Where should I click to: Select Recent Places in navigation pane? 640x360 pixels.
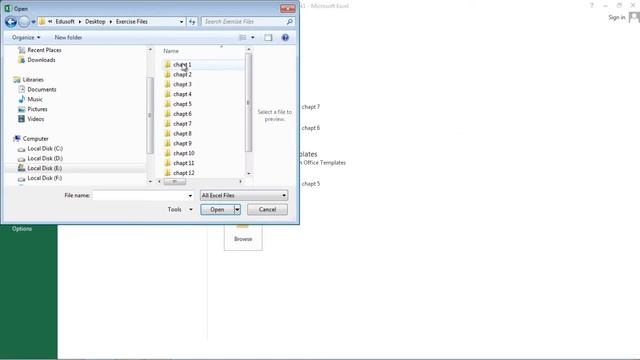40,50
